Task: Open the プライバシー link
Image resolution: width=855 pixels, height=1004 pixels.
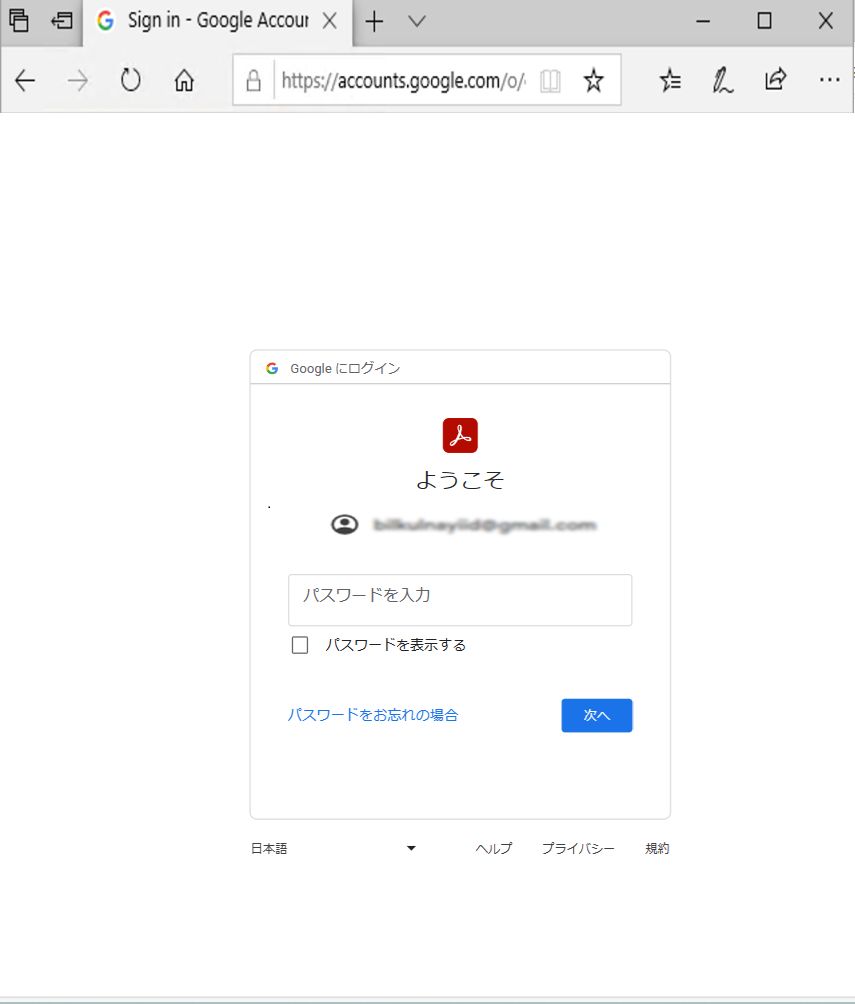Action: pyautogui.click(x=578, y=847)
